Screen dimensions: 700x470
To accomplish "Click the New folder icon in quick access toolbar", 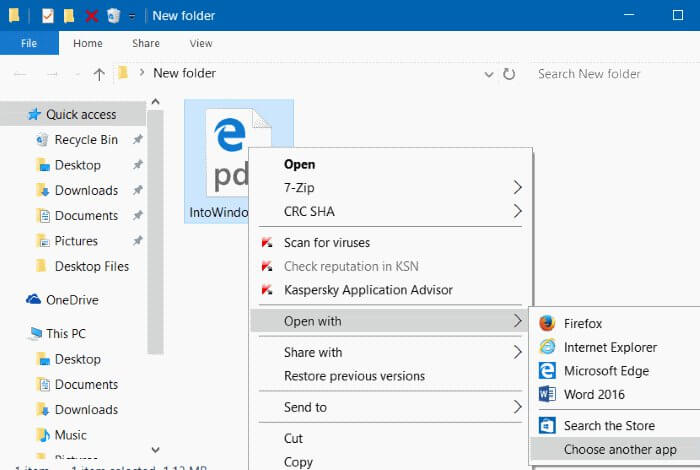I will coord(69,16).
